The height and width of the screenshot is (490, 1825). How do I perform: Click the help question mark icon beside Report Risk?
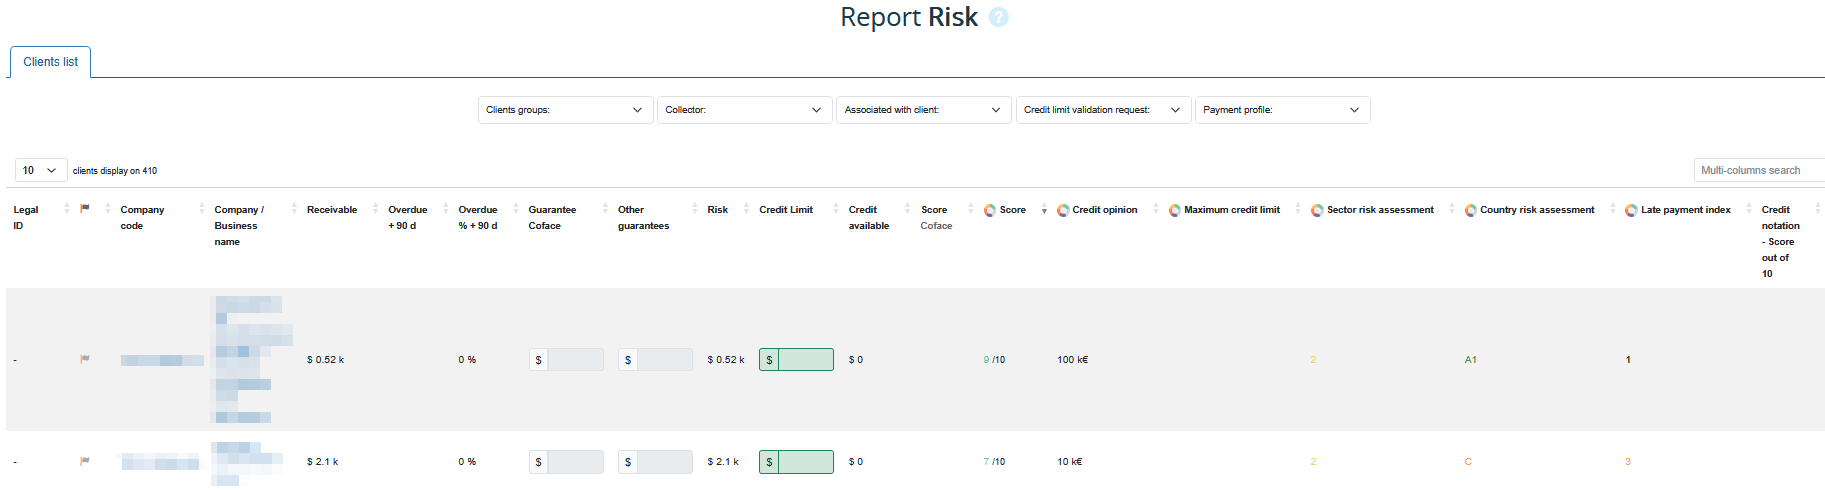[x=998, y=17]
